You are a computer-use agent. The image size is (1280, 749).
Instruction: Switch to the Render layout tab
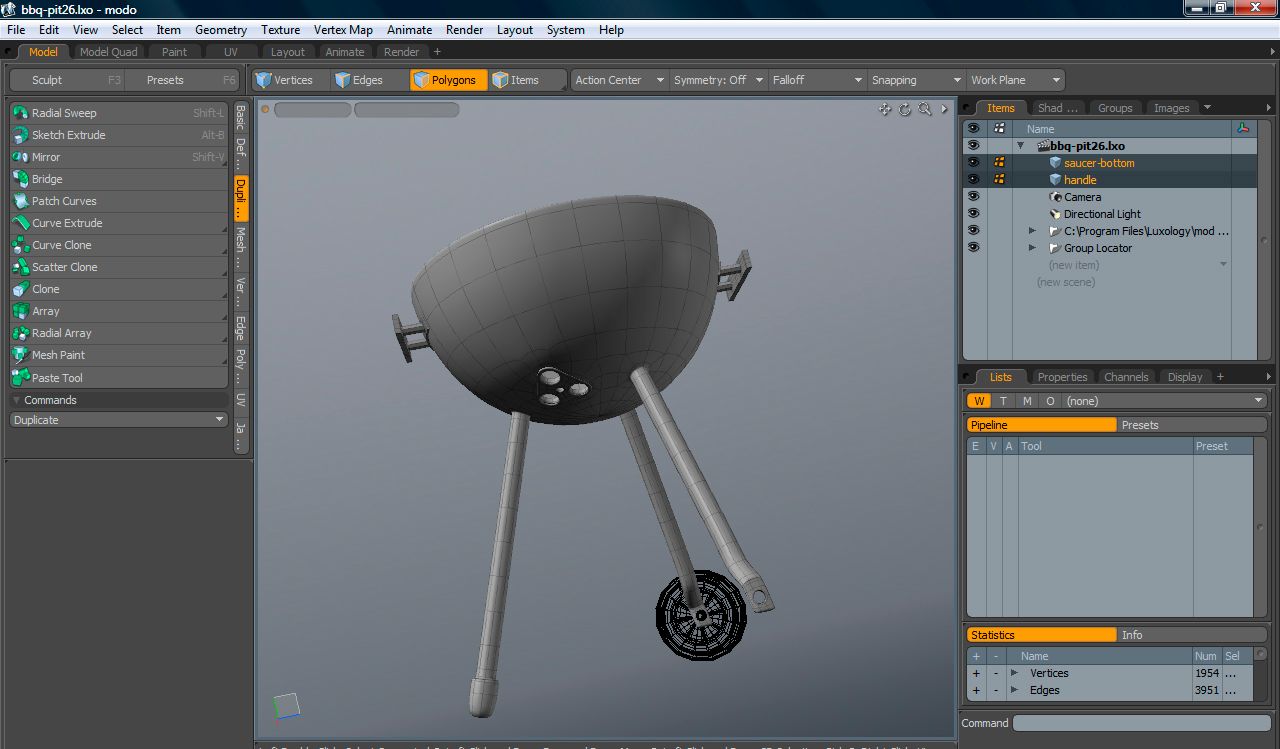tap(402, 51)
